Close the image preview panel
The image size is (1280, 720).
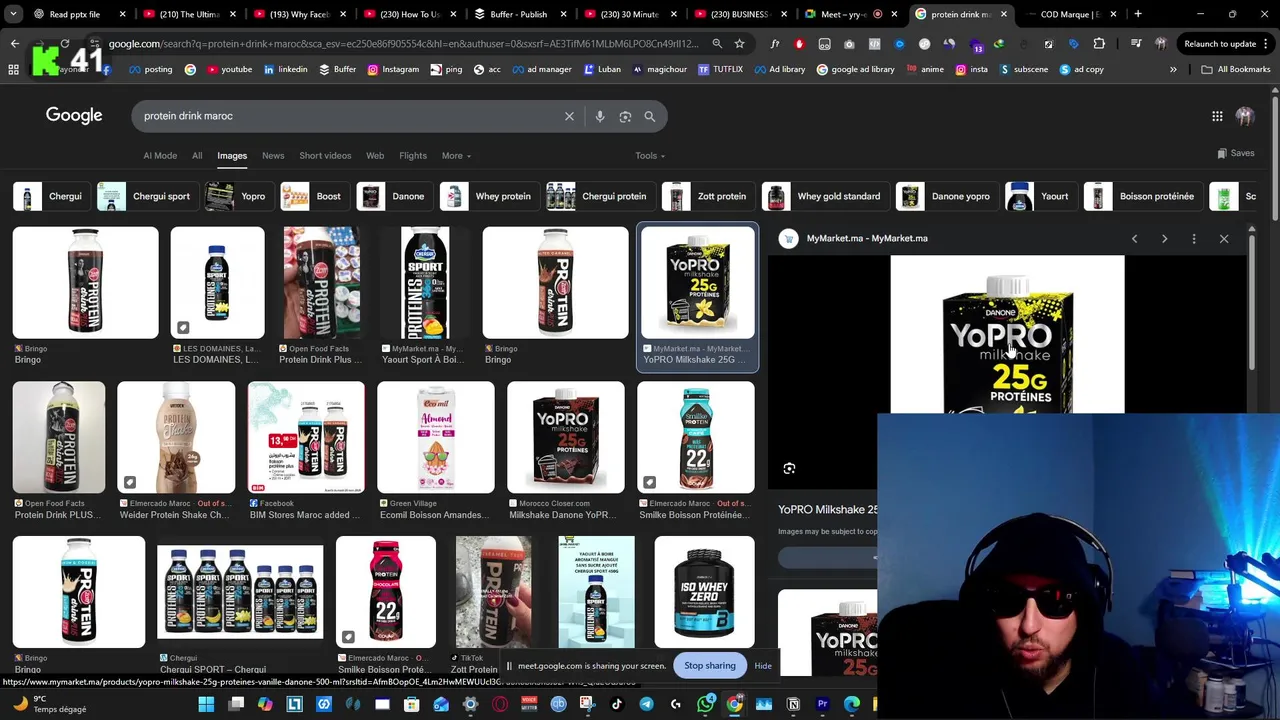coord(1224,239)
